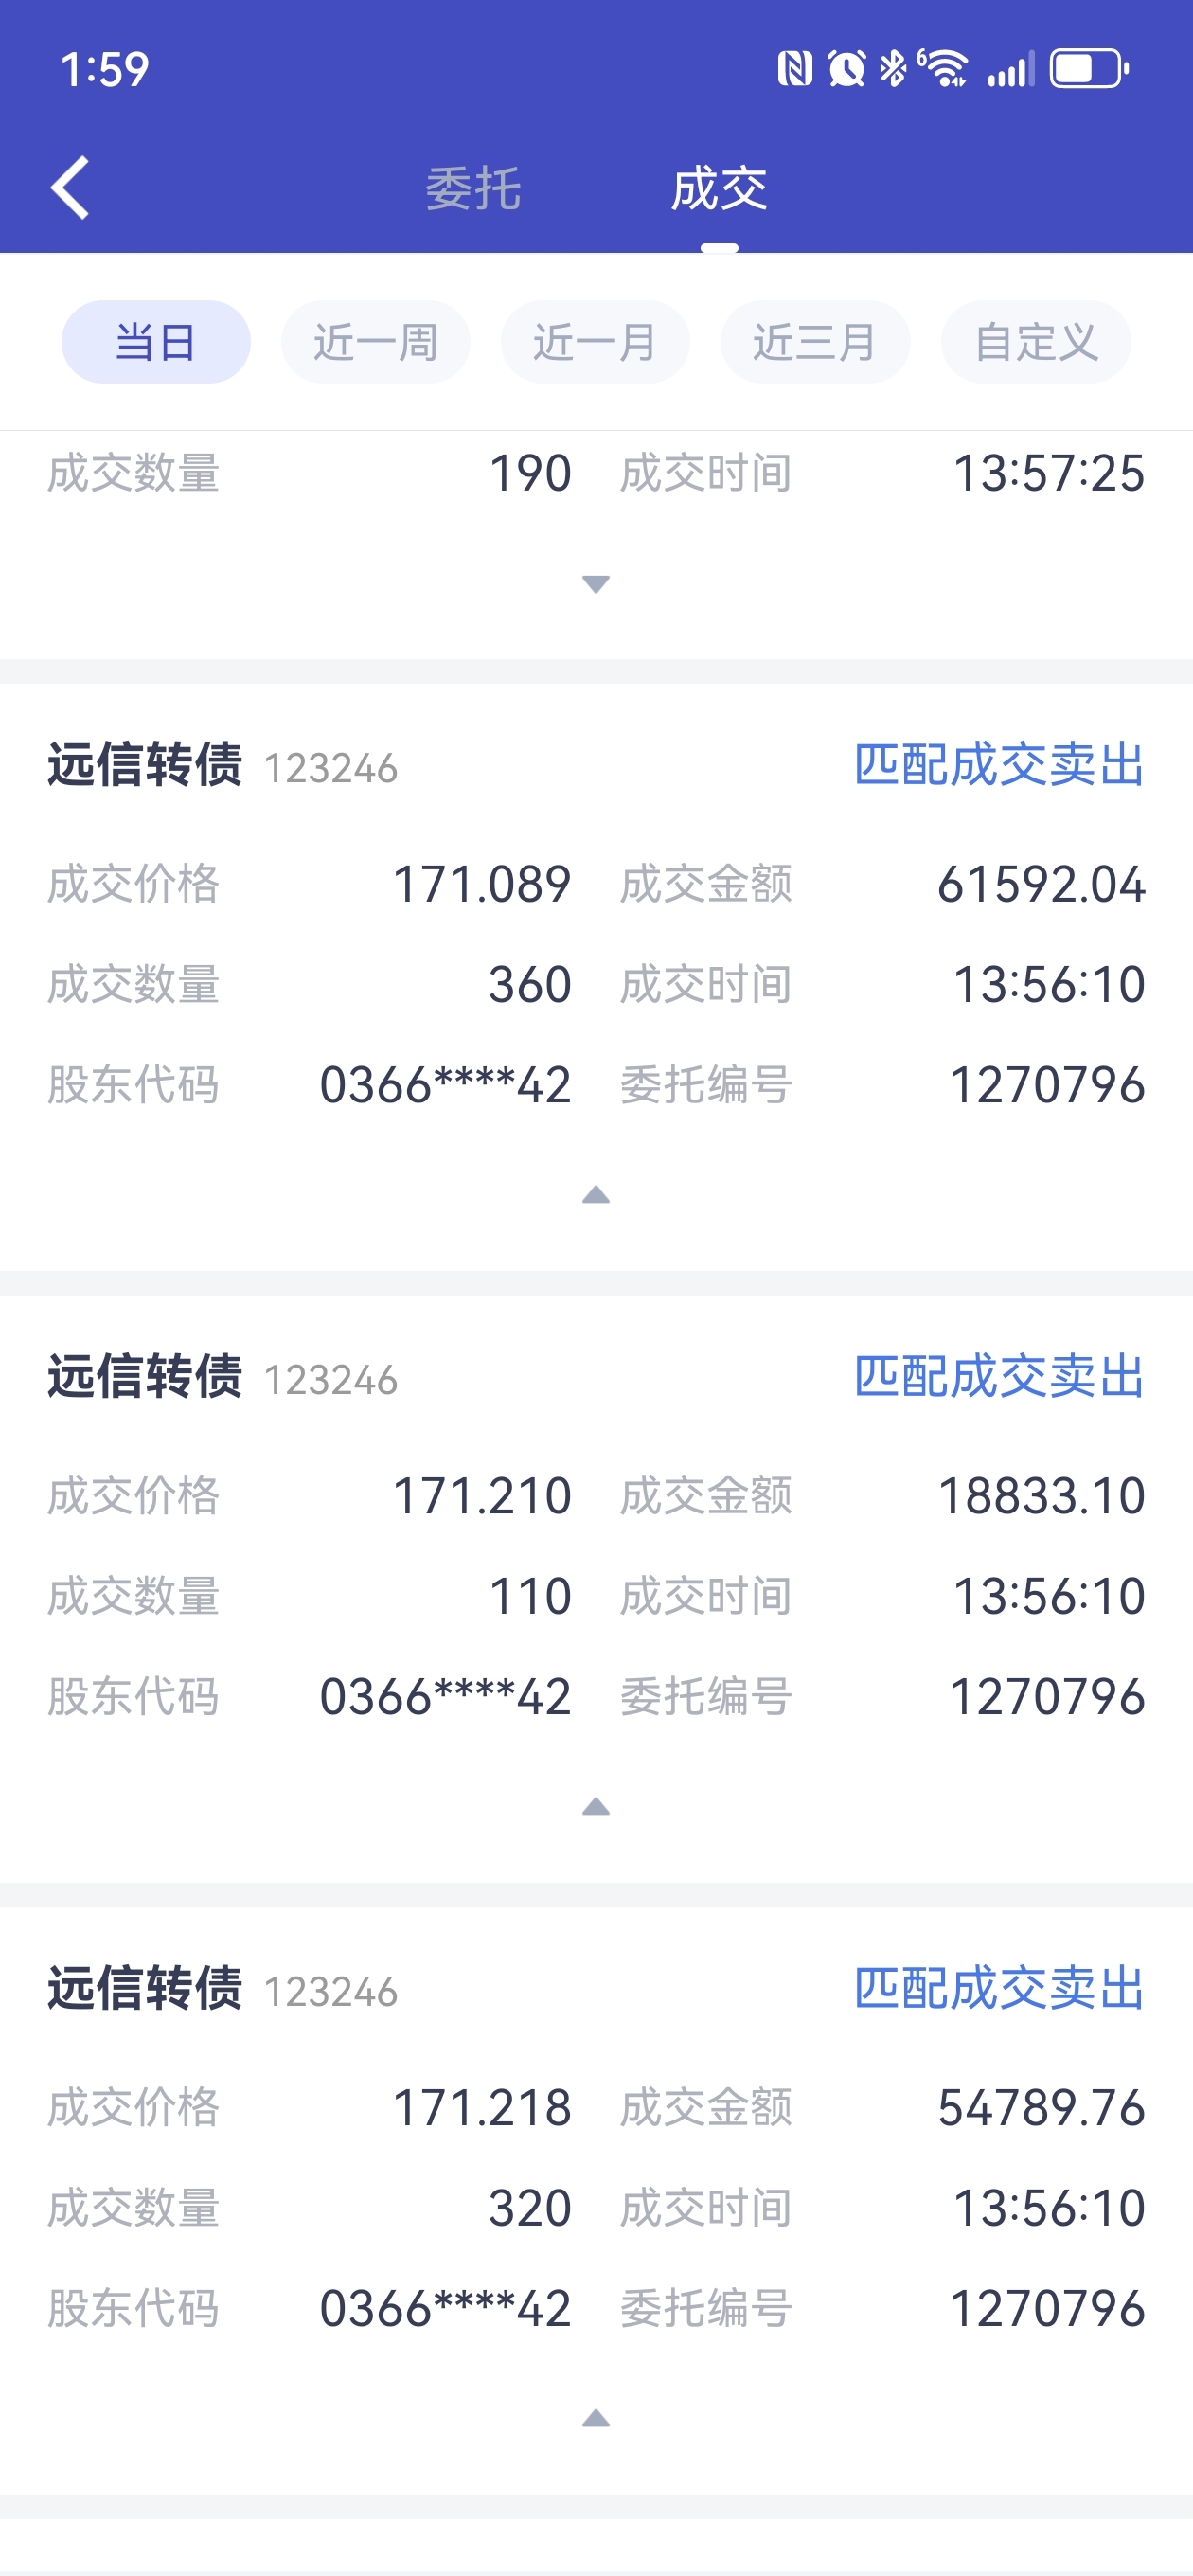This screenshot has height=2576, width=1193.
Task: Tap the NFC status bar icon
Action: (795, 69)
